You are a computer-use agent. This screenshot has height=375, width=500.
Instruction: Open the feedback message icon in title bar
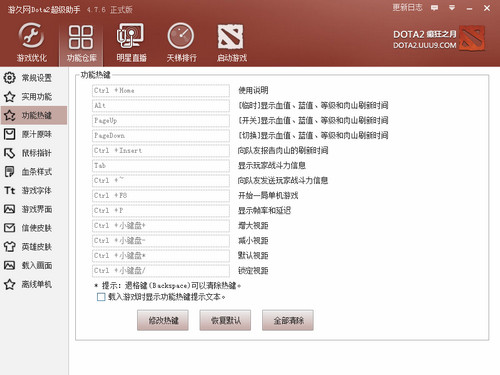pos(434,8)
